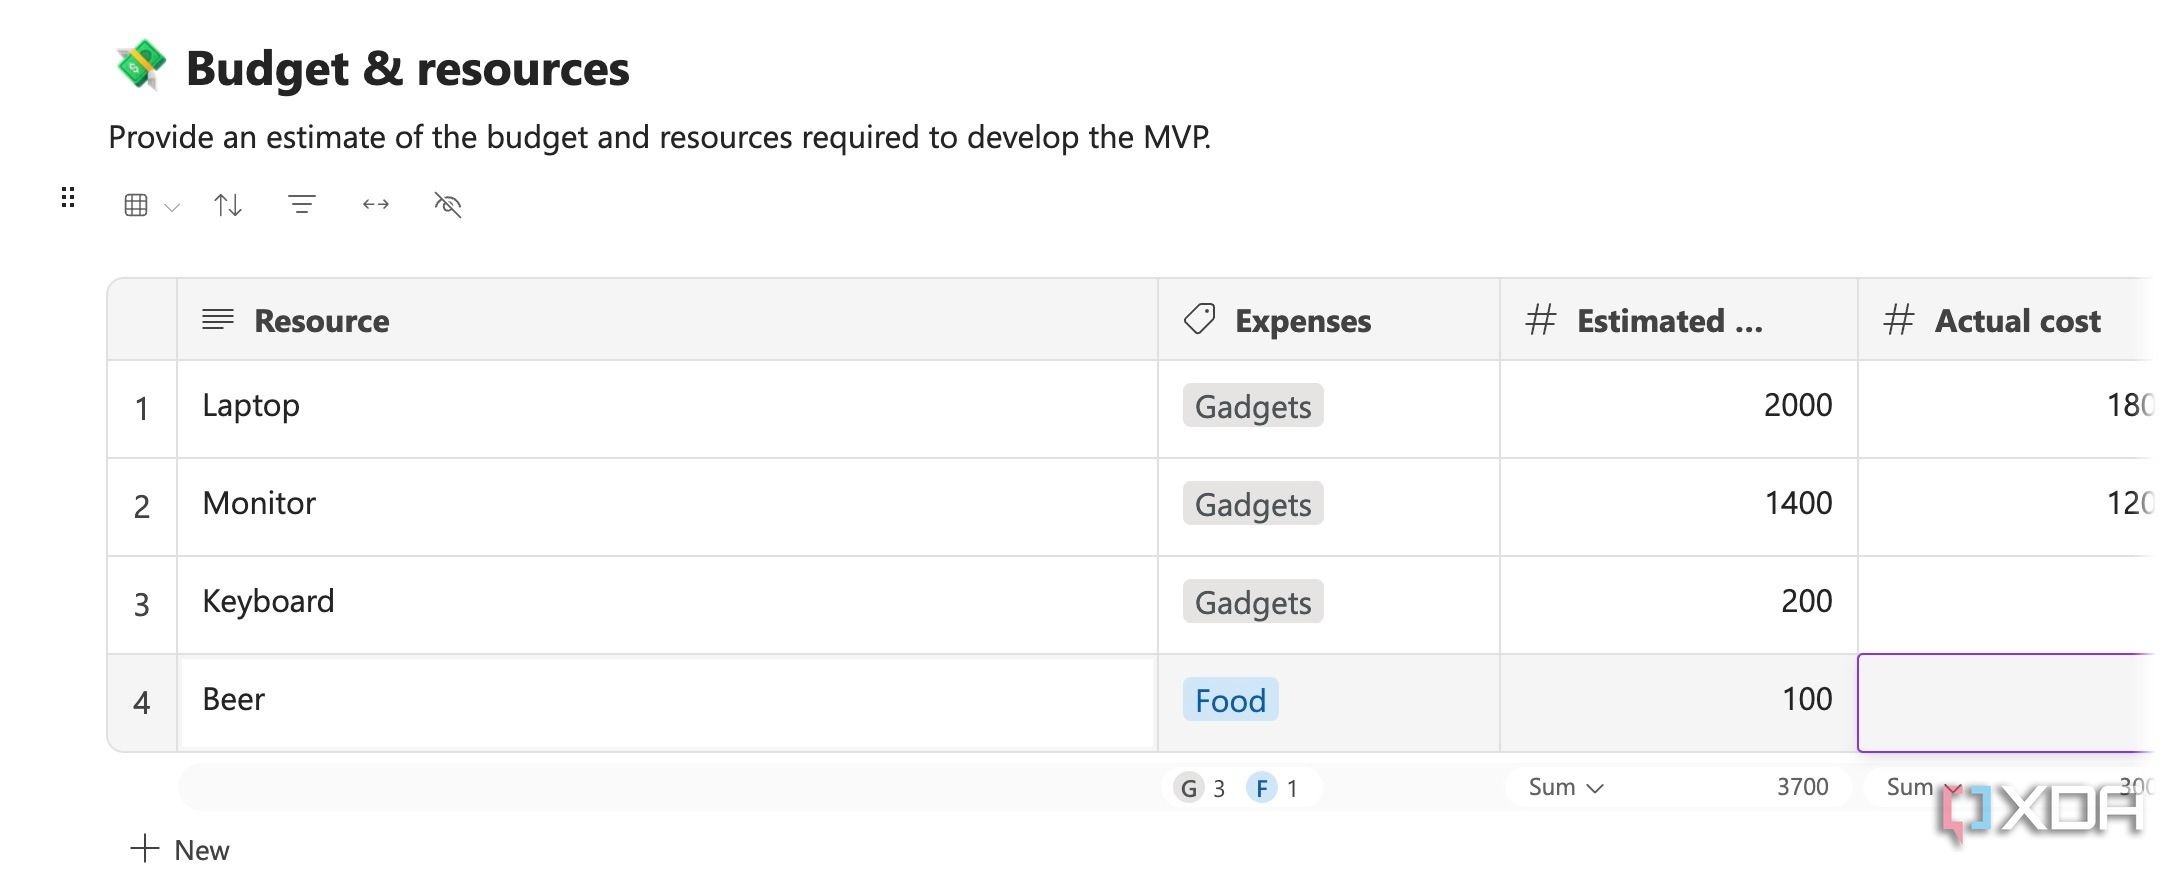Open Sum dropdown under Actual cost column
The image size is (2178, 882).
pos(1918,788)
